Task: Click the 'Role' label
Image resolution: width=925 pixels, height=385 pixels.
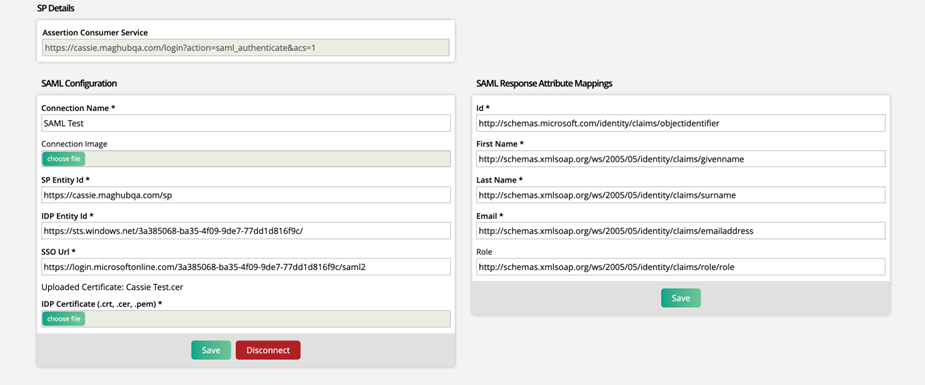Action: click(x=484, y=252)
